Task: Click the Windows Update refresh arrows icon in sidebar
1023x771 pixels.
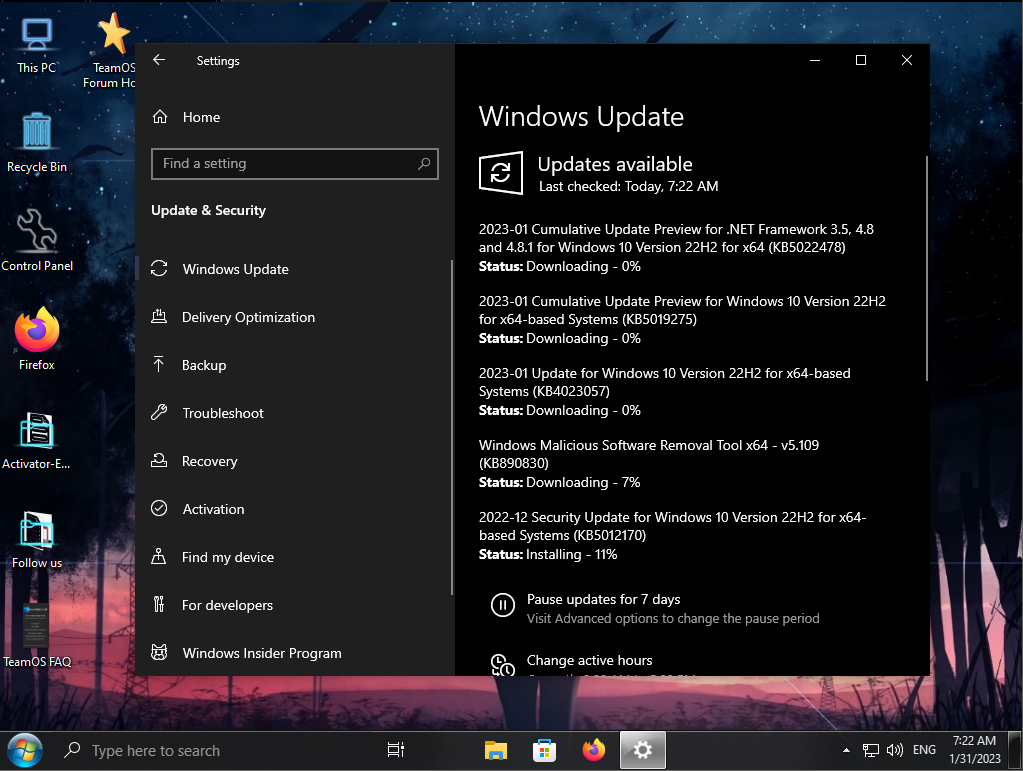Action: [x=159, y=268]
